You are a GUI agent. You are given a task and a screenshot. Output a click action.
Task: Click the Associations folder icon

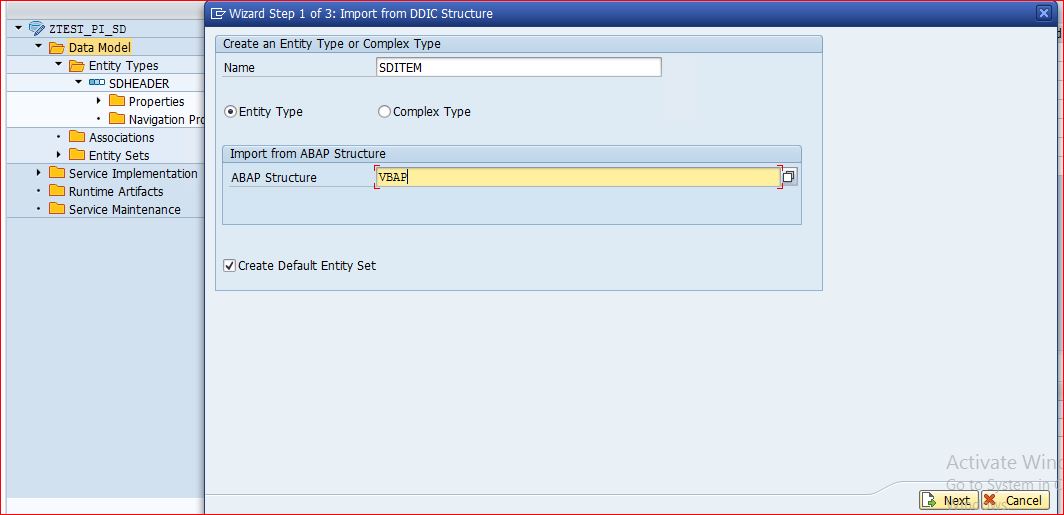[x=77, y=137]
